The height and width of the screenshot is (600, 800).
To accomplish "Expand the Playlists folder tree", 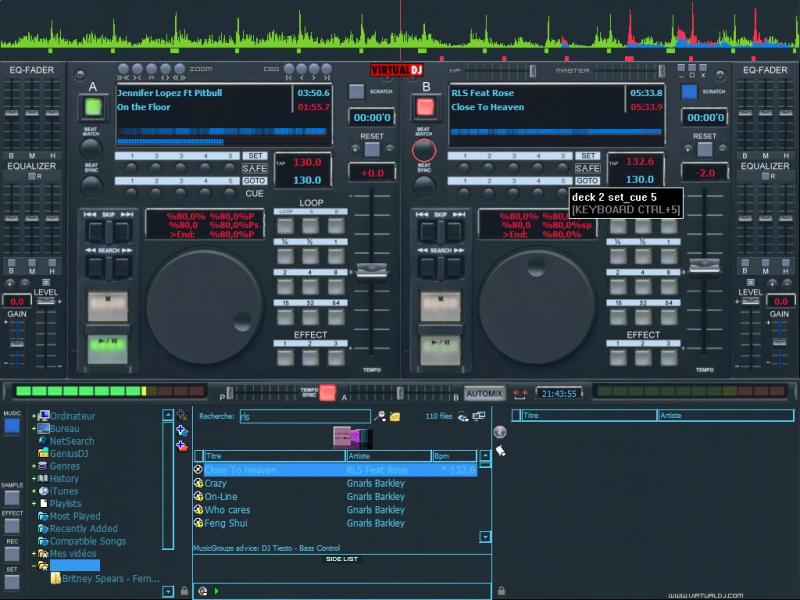I will (34, 504).
